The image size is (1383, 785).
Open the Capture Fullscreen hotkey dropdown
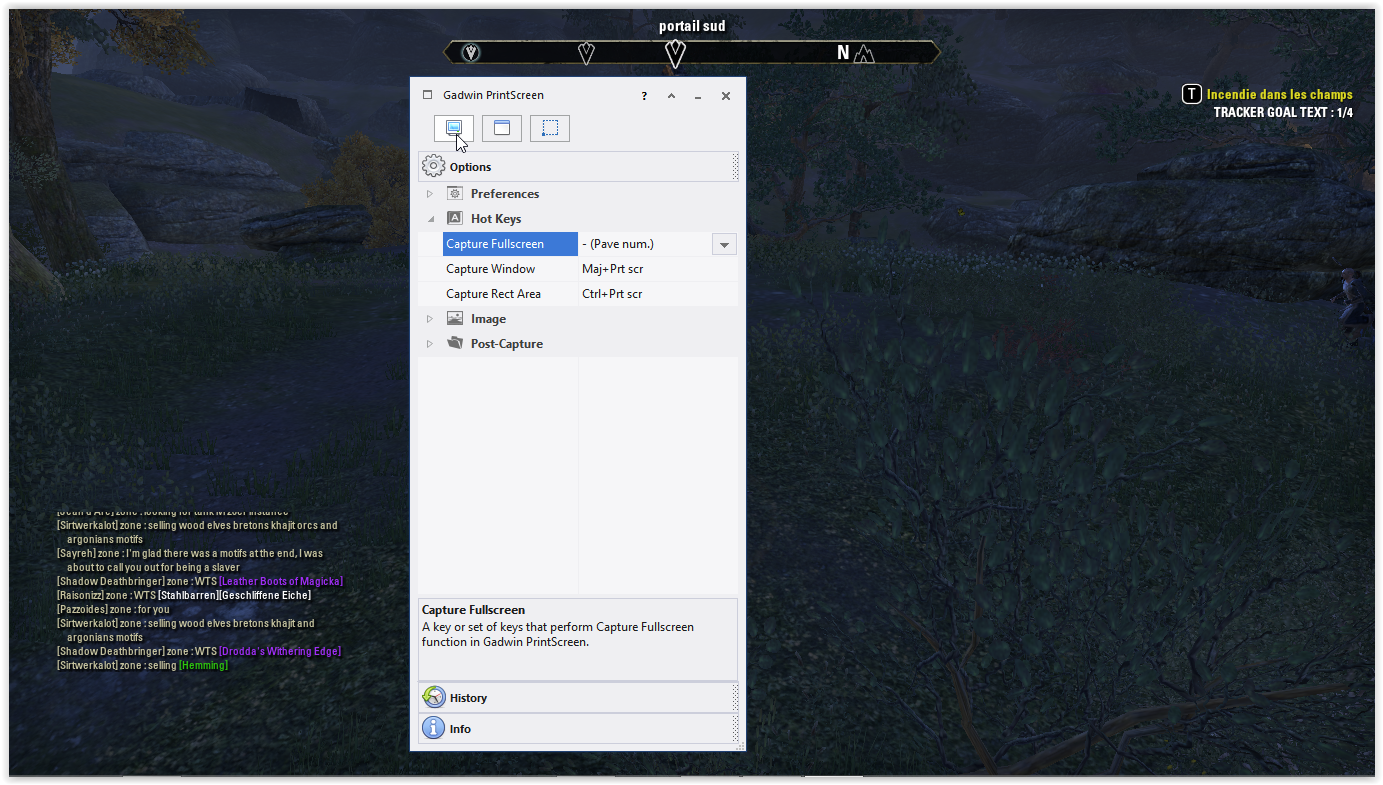click(724, 244)
